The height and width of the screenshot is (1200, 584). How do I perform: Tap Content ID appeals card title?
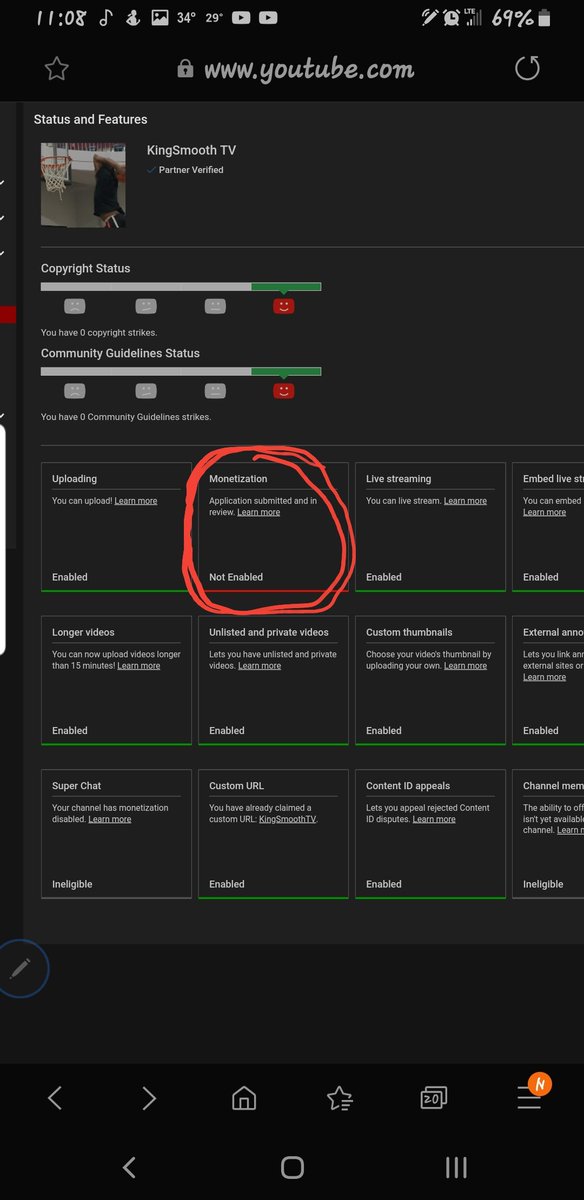[408, 786]
